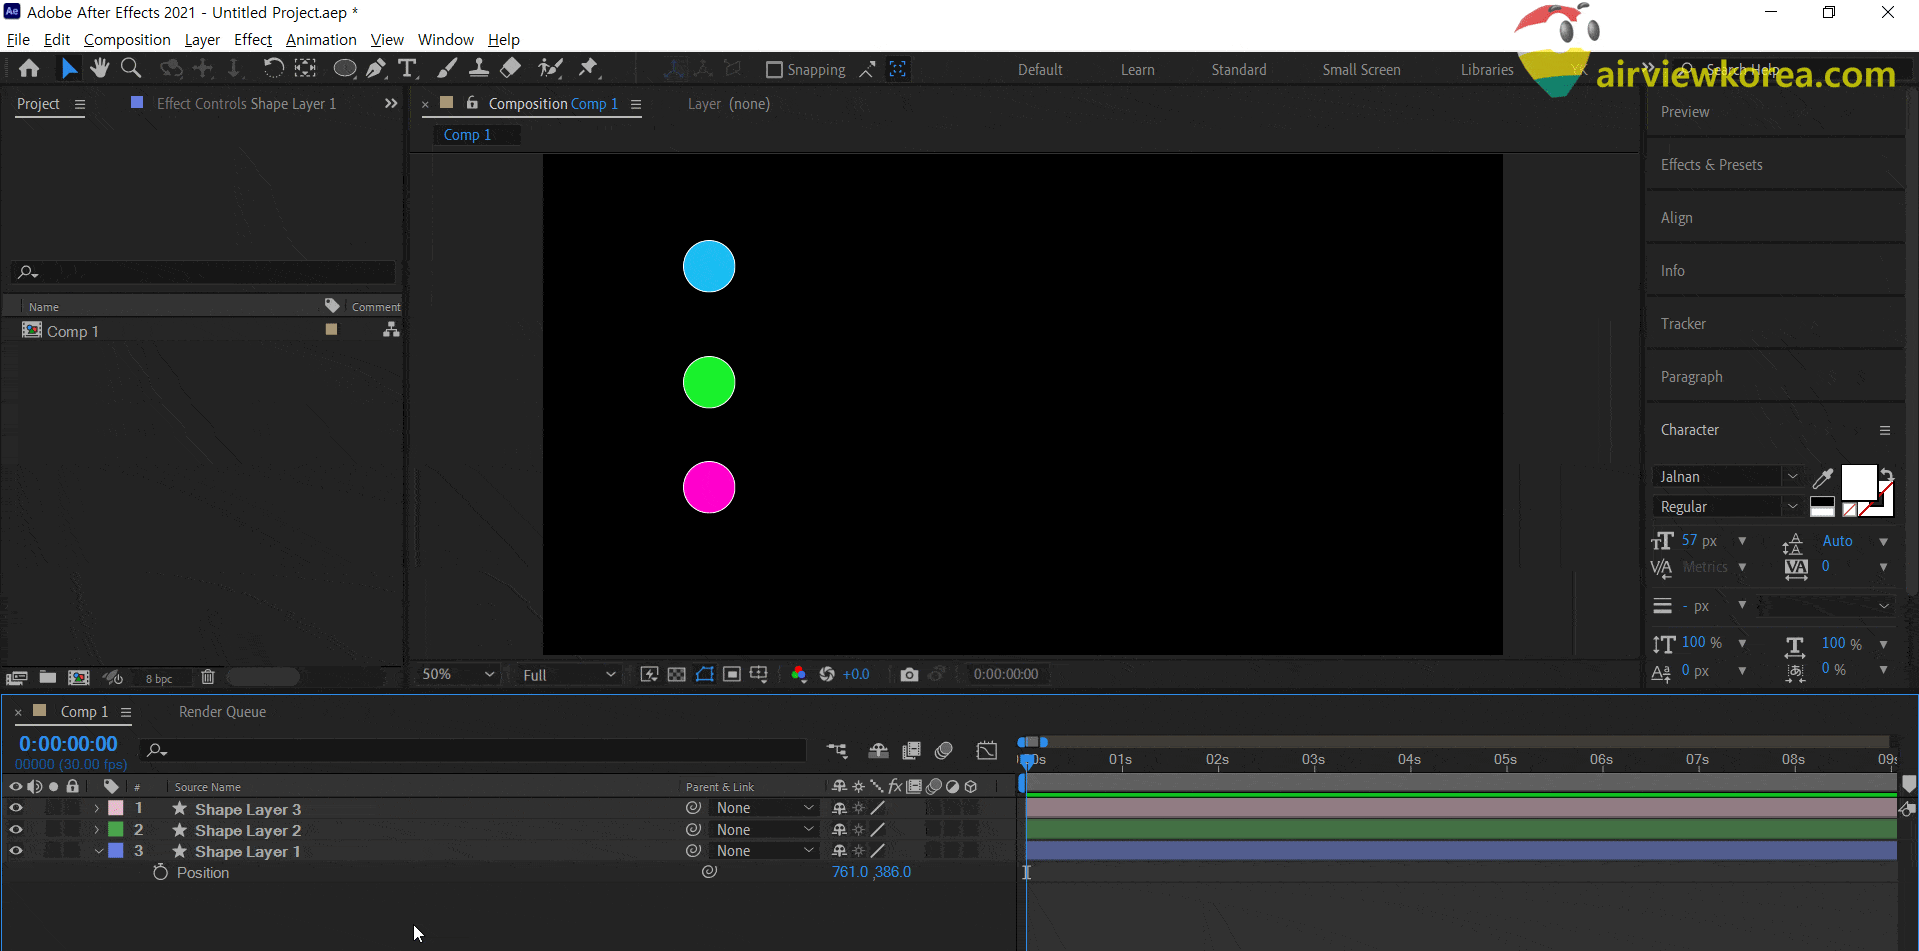Select the Hand tool
Image resolution: width=1919 pixels, height=951 pixels.
click(99, 68)
